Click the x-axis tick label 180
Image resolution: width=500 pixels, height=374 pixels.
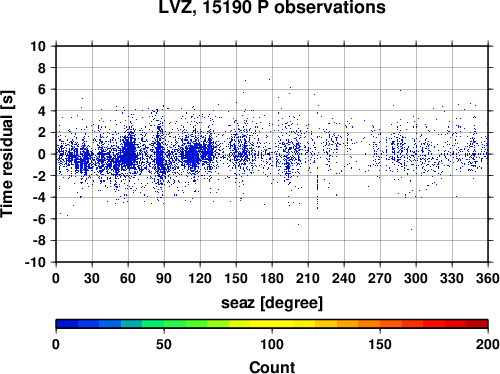(272, 278)
